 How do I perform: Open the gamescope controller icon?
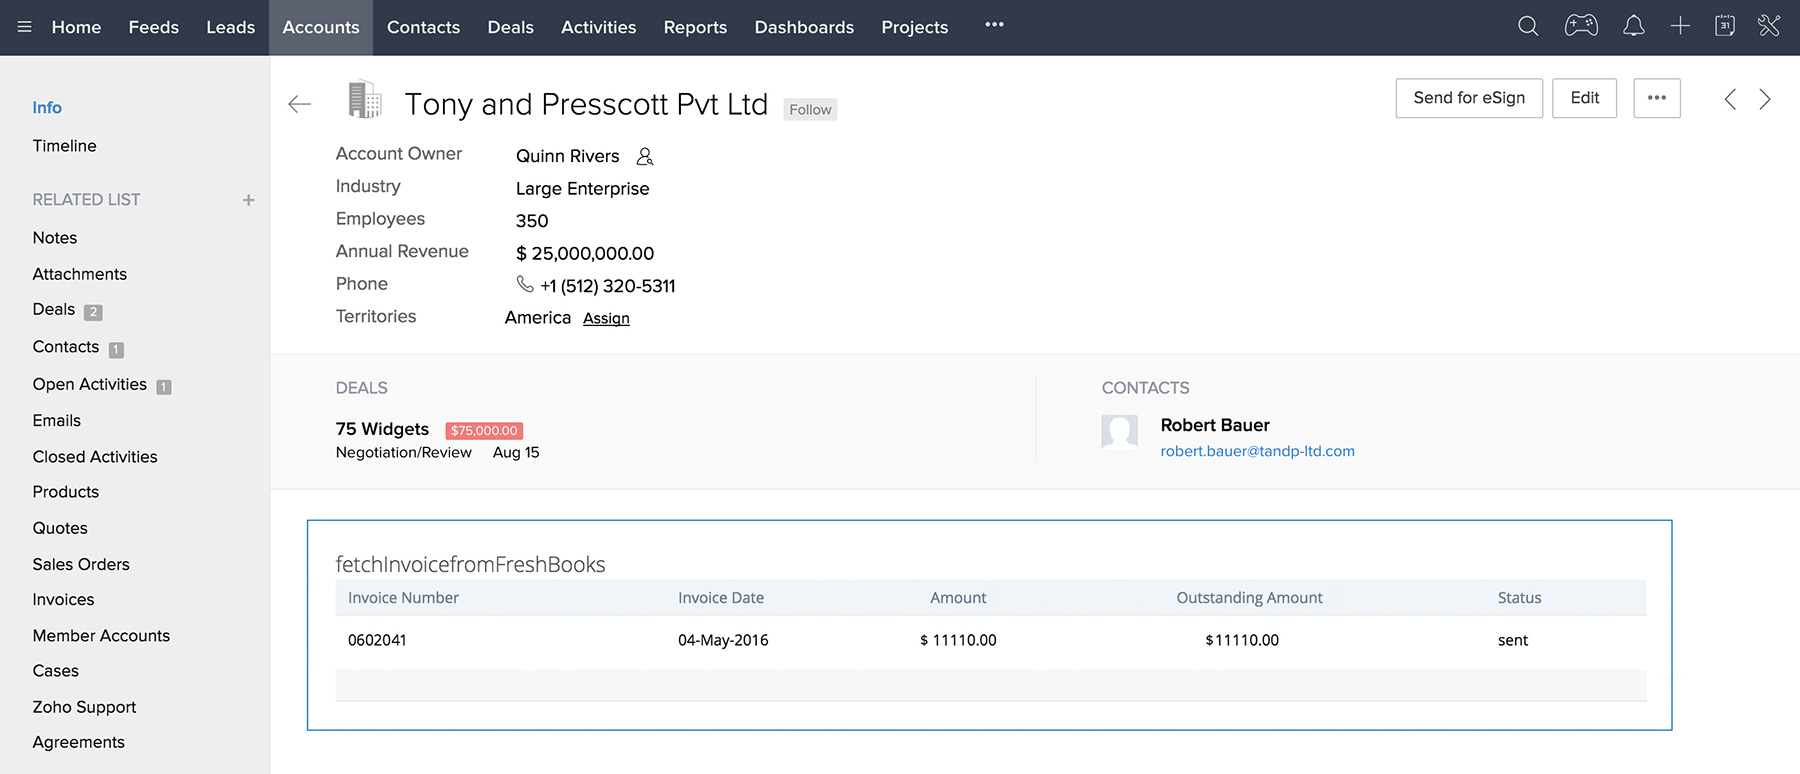tap(1580, 27)
